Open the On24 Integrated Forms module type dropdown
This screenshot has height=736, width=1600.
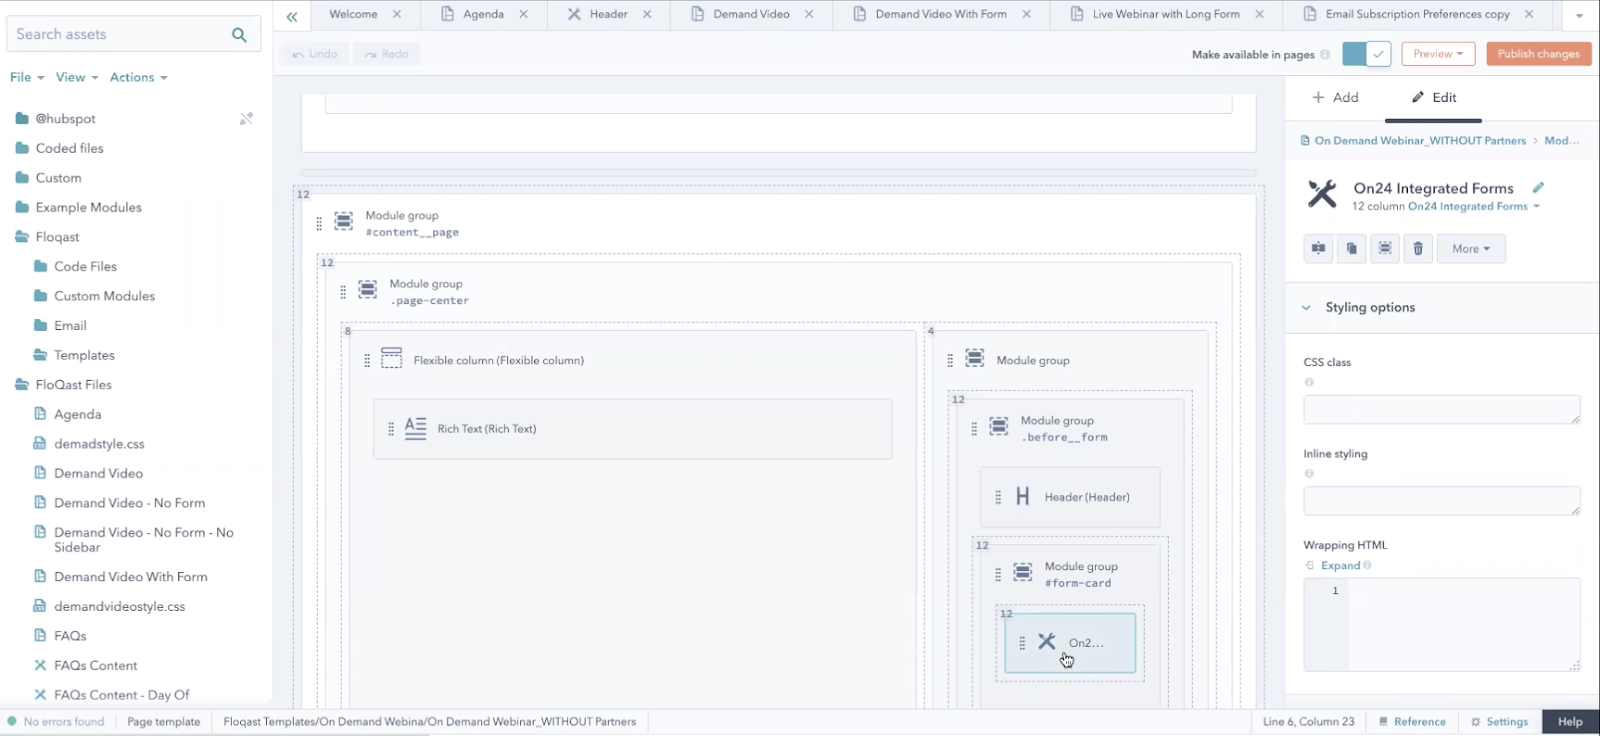point(1474,207)
